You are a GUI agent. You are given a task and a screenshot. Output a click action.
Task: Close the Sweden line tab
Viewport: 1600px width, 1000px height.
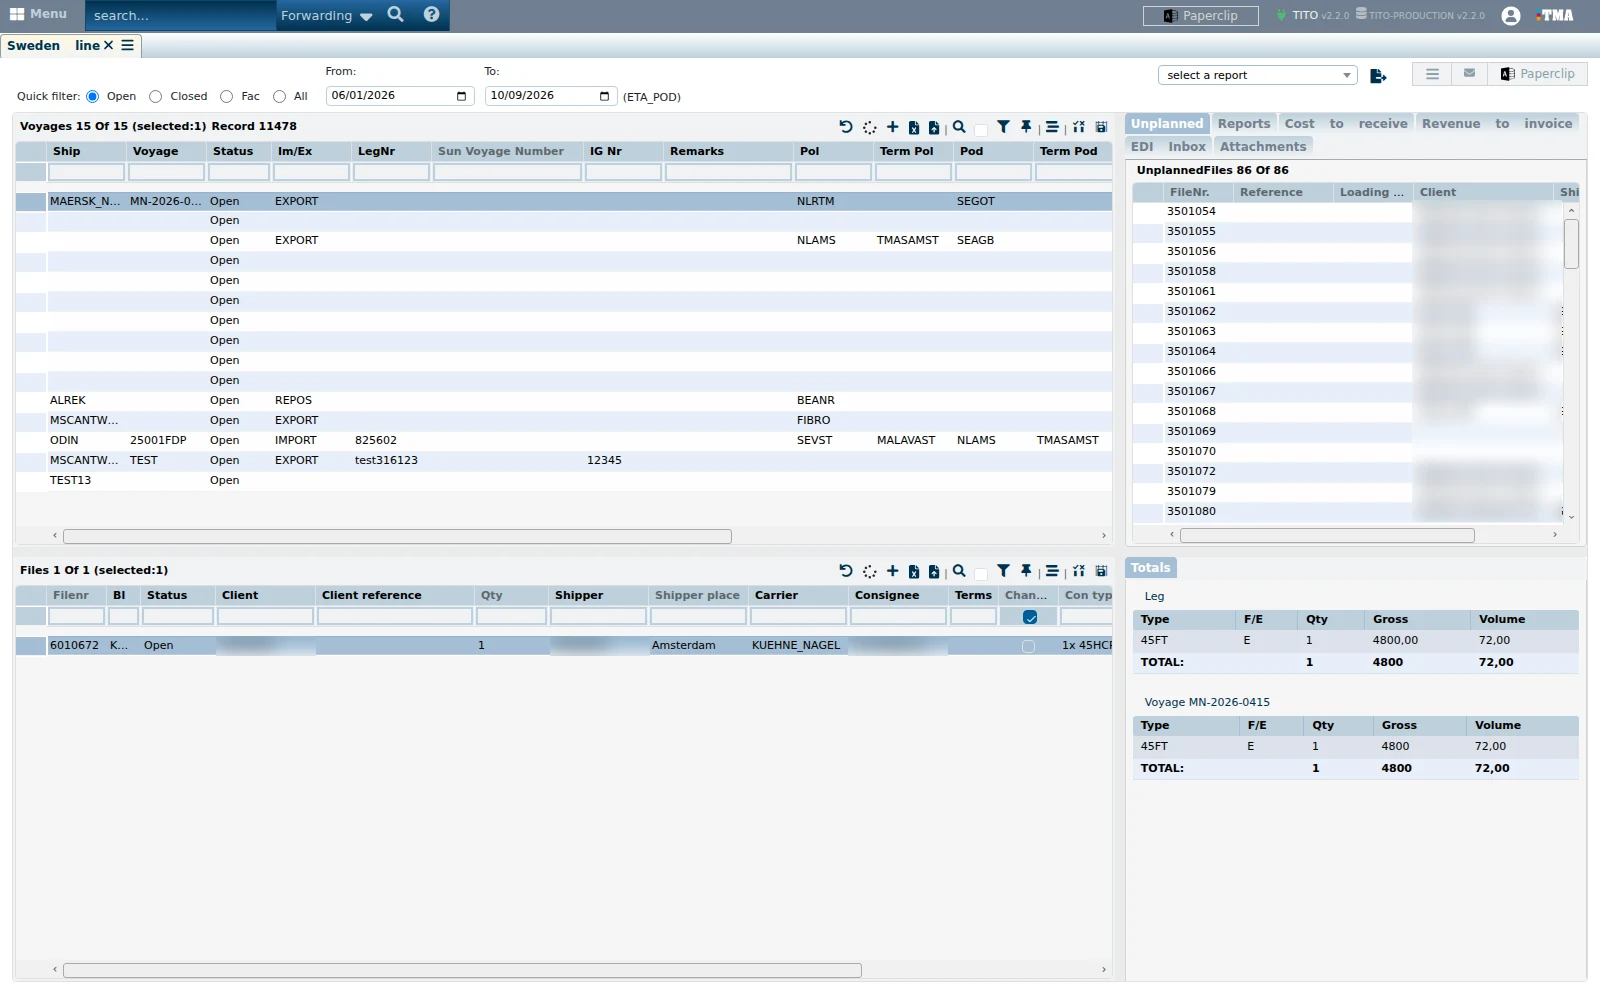click(x=108, y=45)
